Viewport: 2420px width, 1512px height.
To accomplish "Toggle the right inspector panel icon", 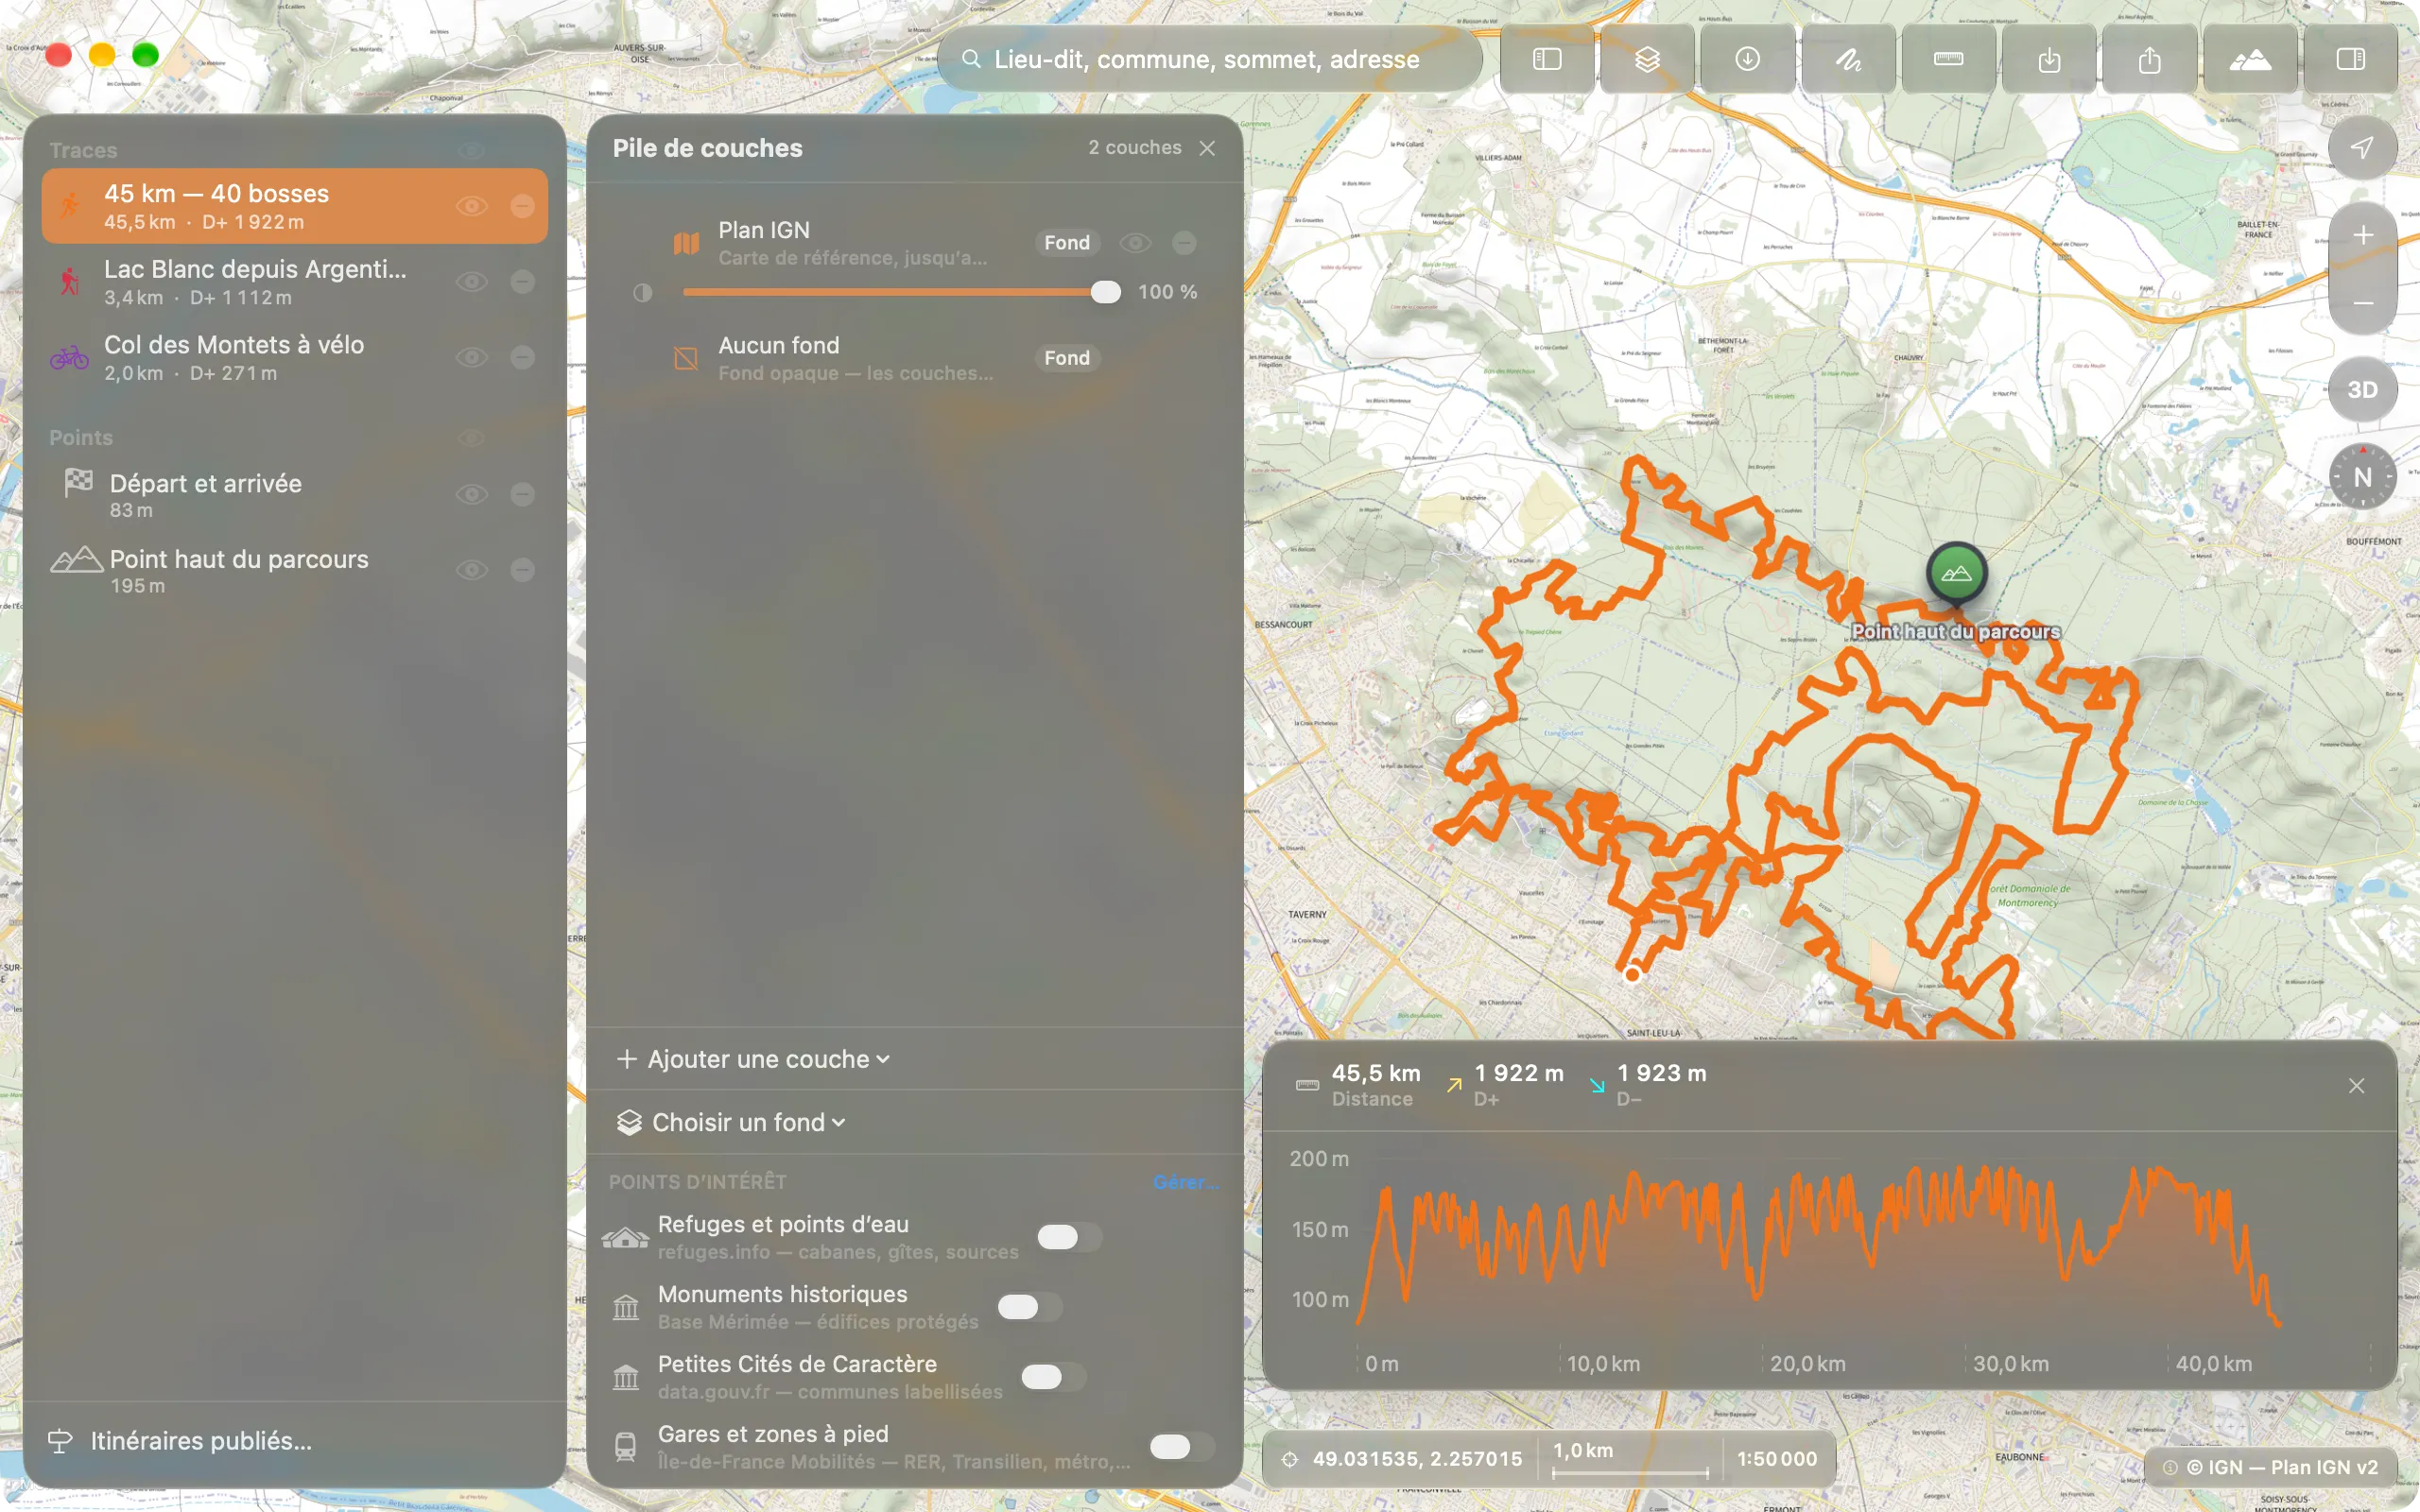I will [x=2350, y=60].
